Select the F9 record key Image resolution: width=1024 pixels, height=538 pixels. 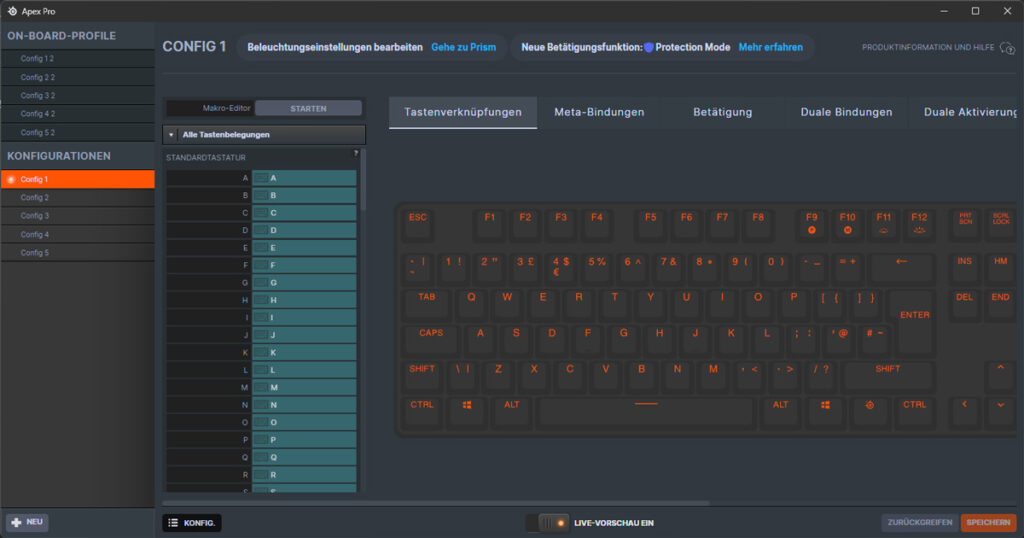(812, 224)
